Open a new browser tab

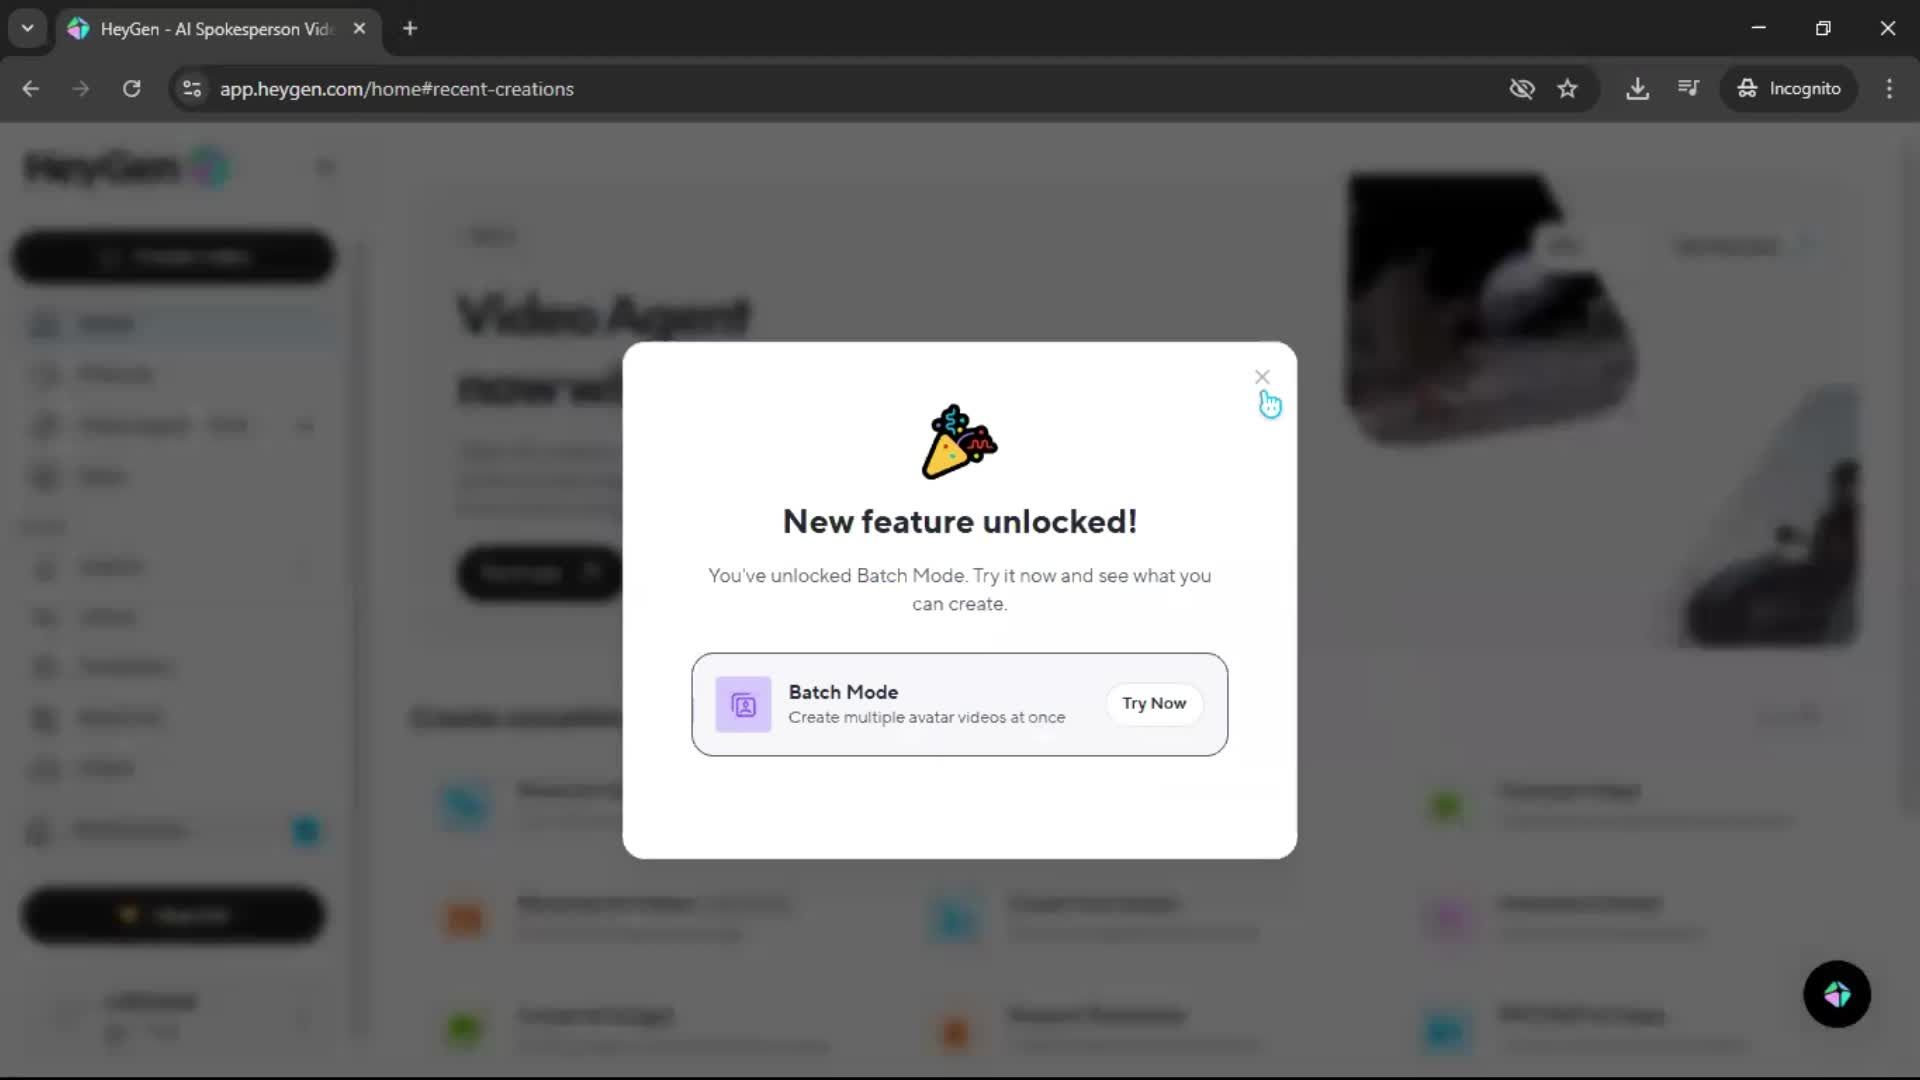coord(410,29)
